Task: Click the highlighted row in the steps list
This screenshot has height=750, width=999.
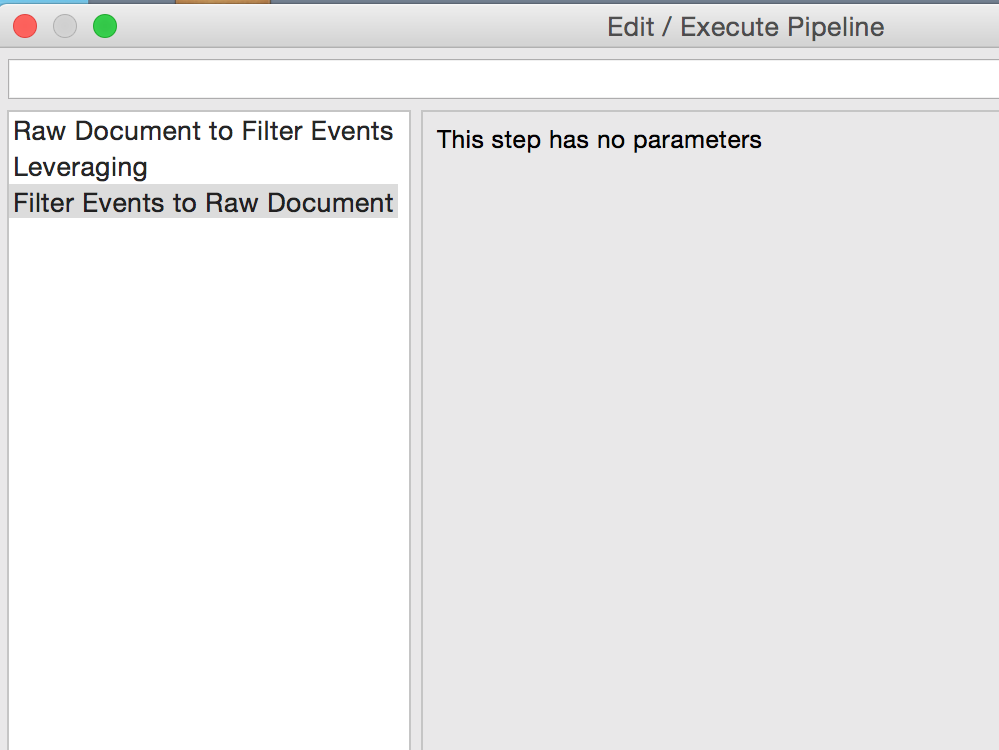Action: (x=203, y=203)
